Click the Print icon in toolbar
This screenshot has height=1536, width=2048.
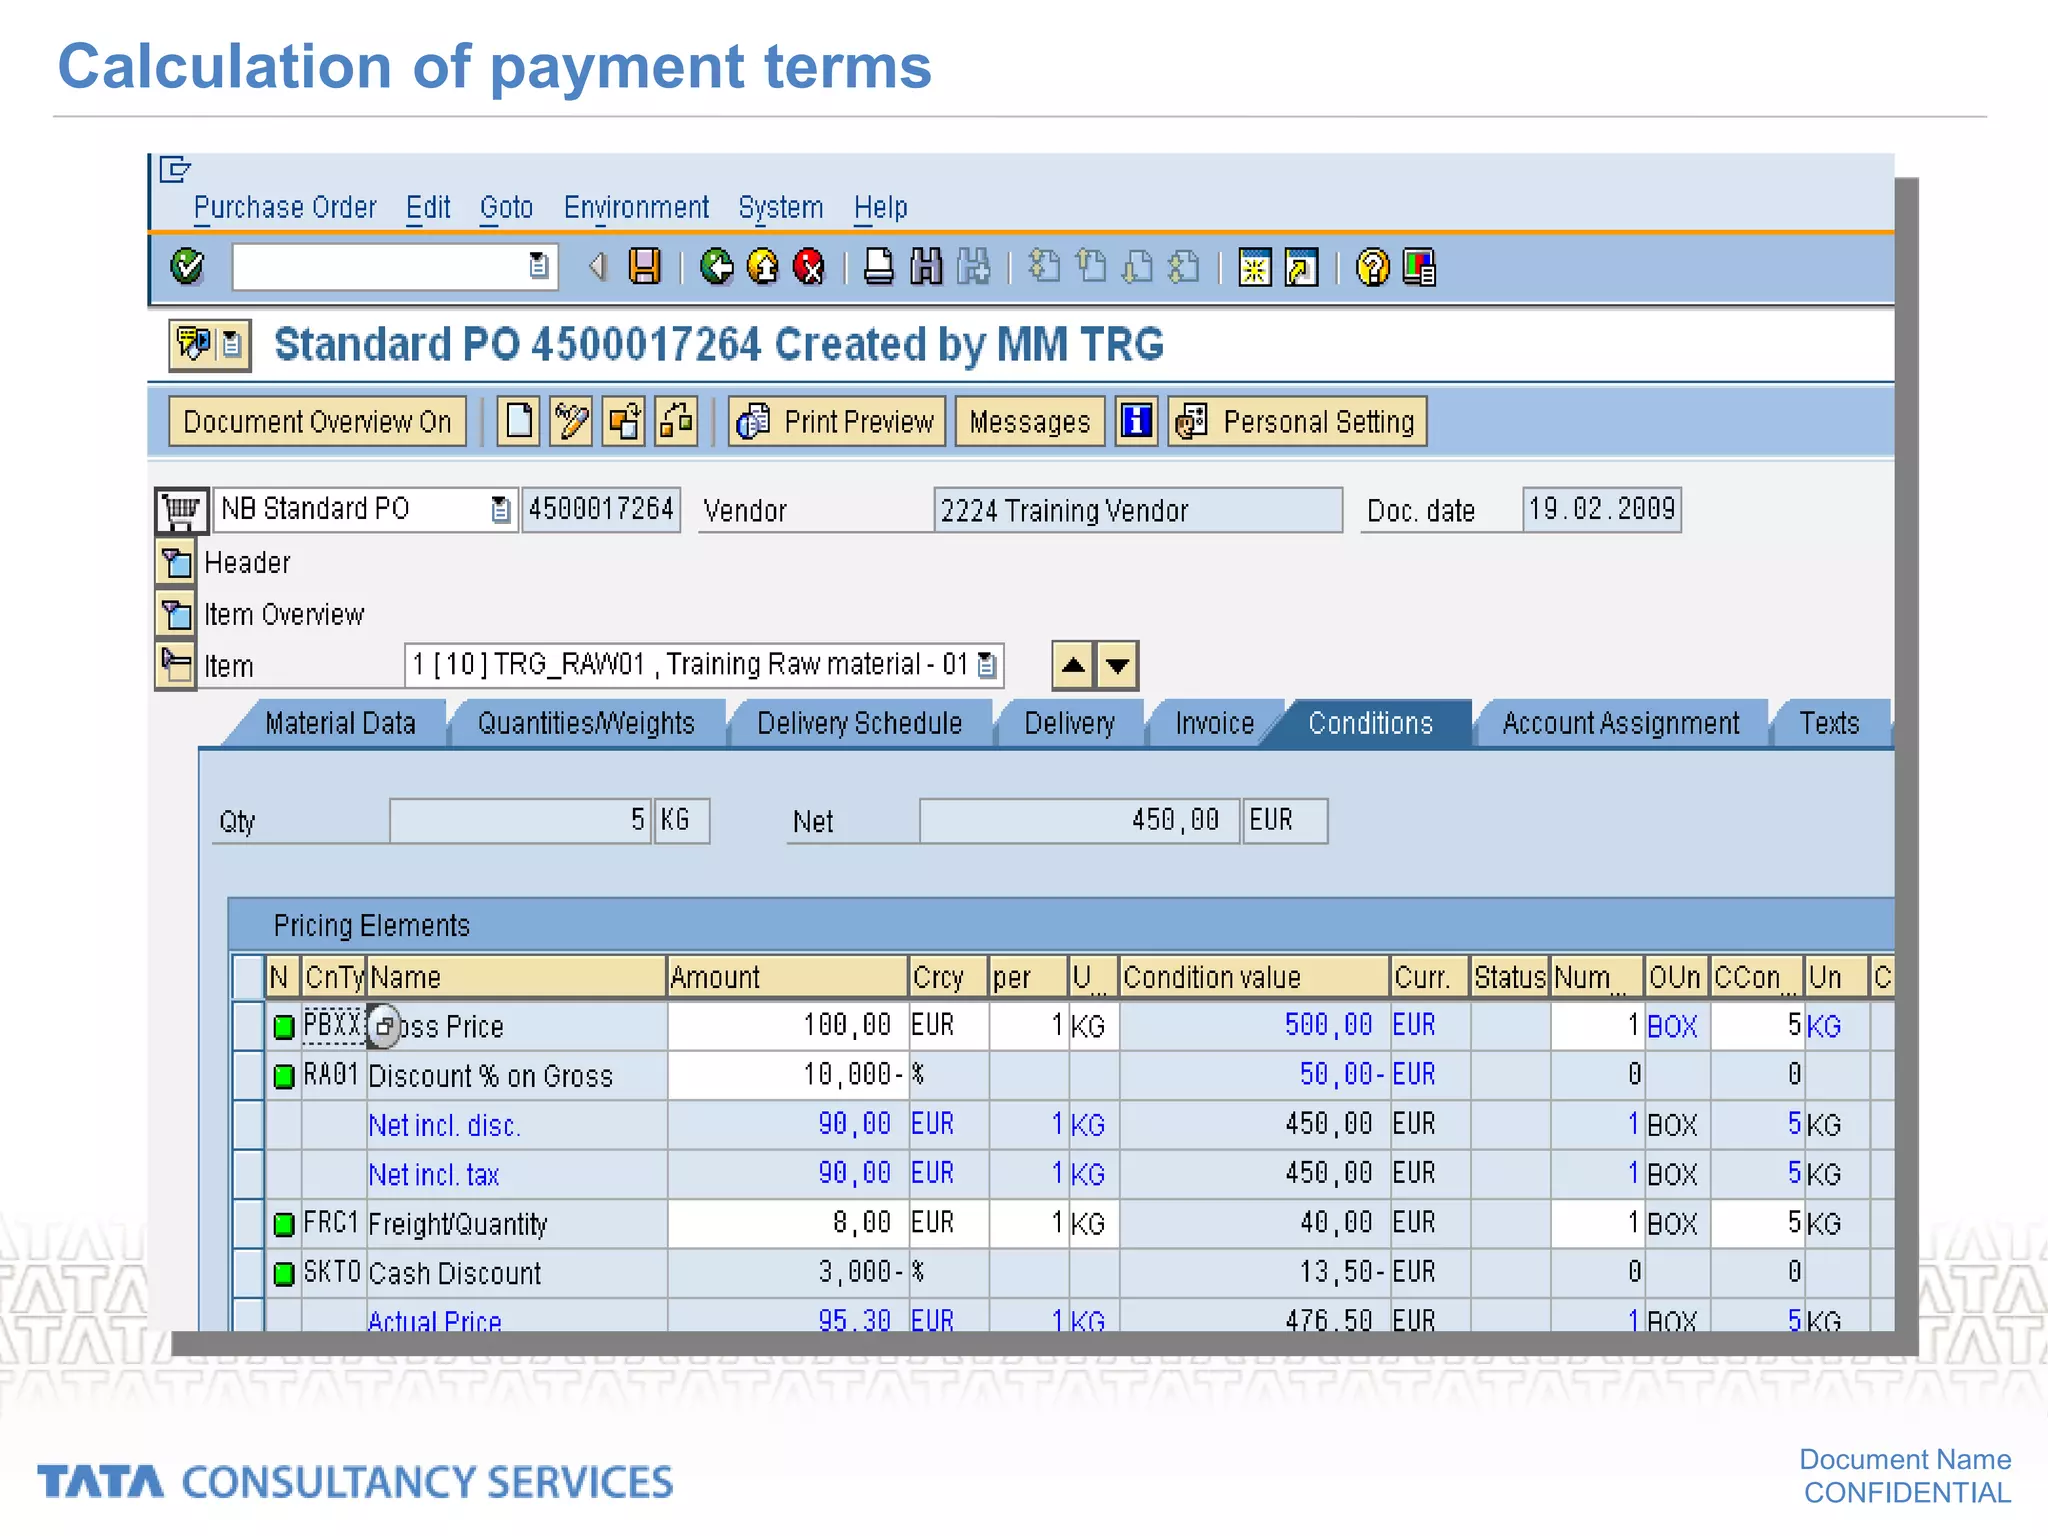tap(879, 267)
